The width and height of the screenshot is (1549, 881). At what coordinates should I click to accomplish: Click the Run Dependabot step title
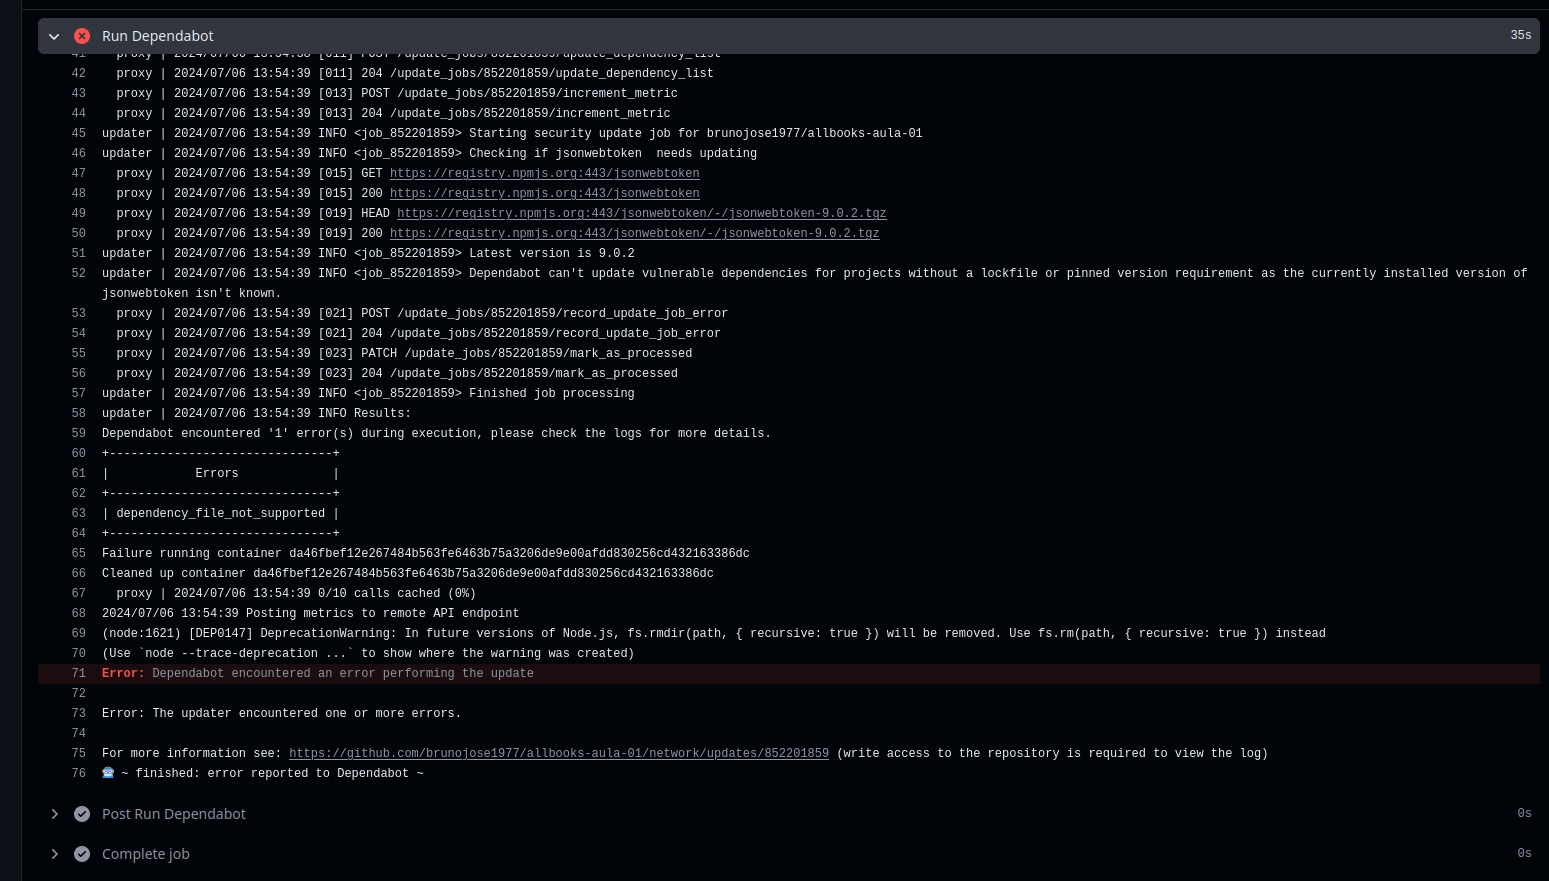point(158,36)
